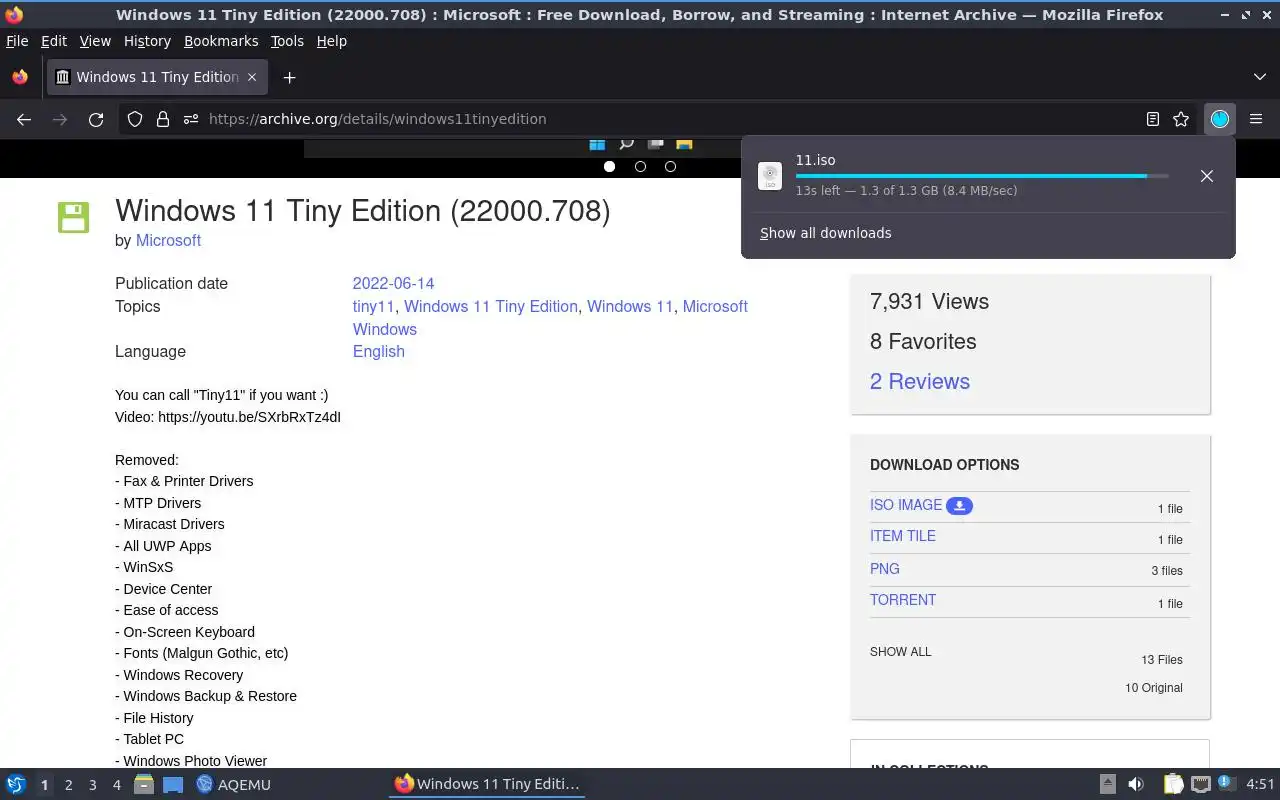Switch to workspace 4
The image size is (1280, 800).
(x=116, y=785)
